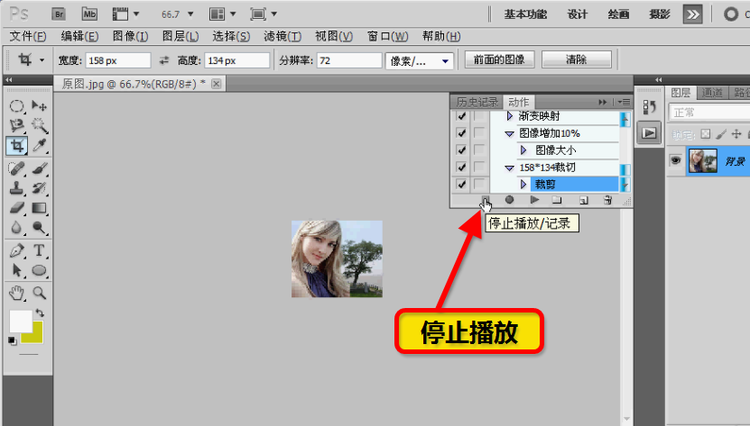
Task: Switch to the 历史记录 tab
Action: tap(477, 102)
